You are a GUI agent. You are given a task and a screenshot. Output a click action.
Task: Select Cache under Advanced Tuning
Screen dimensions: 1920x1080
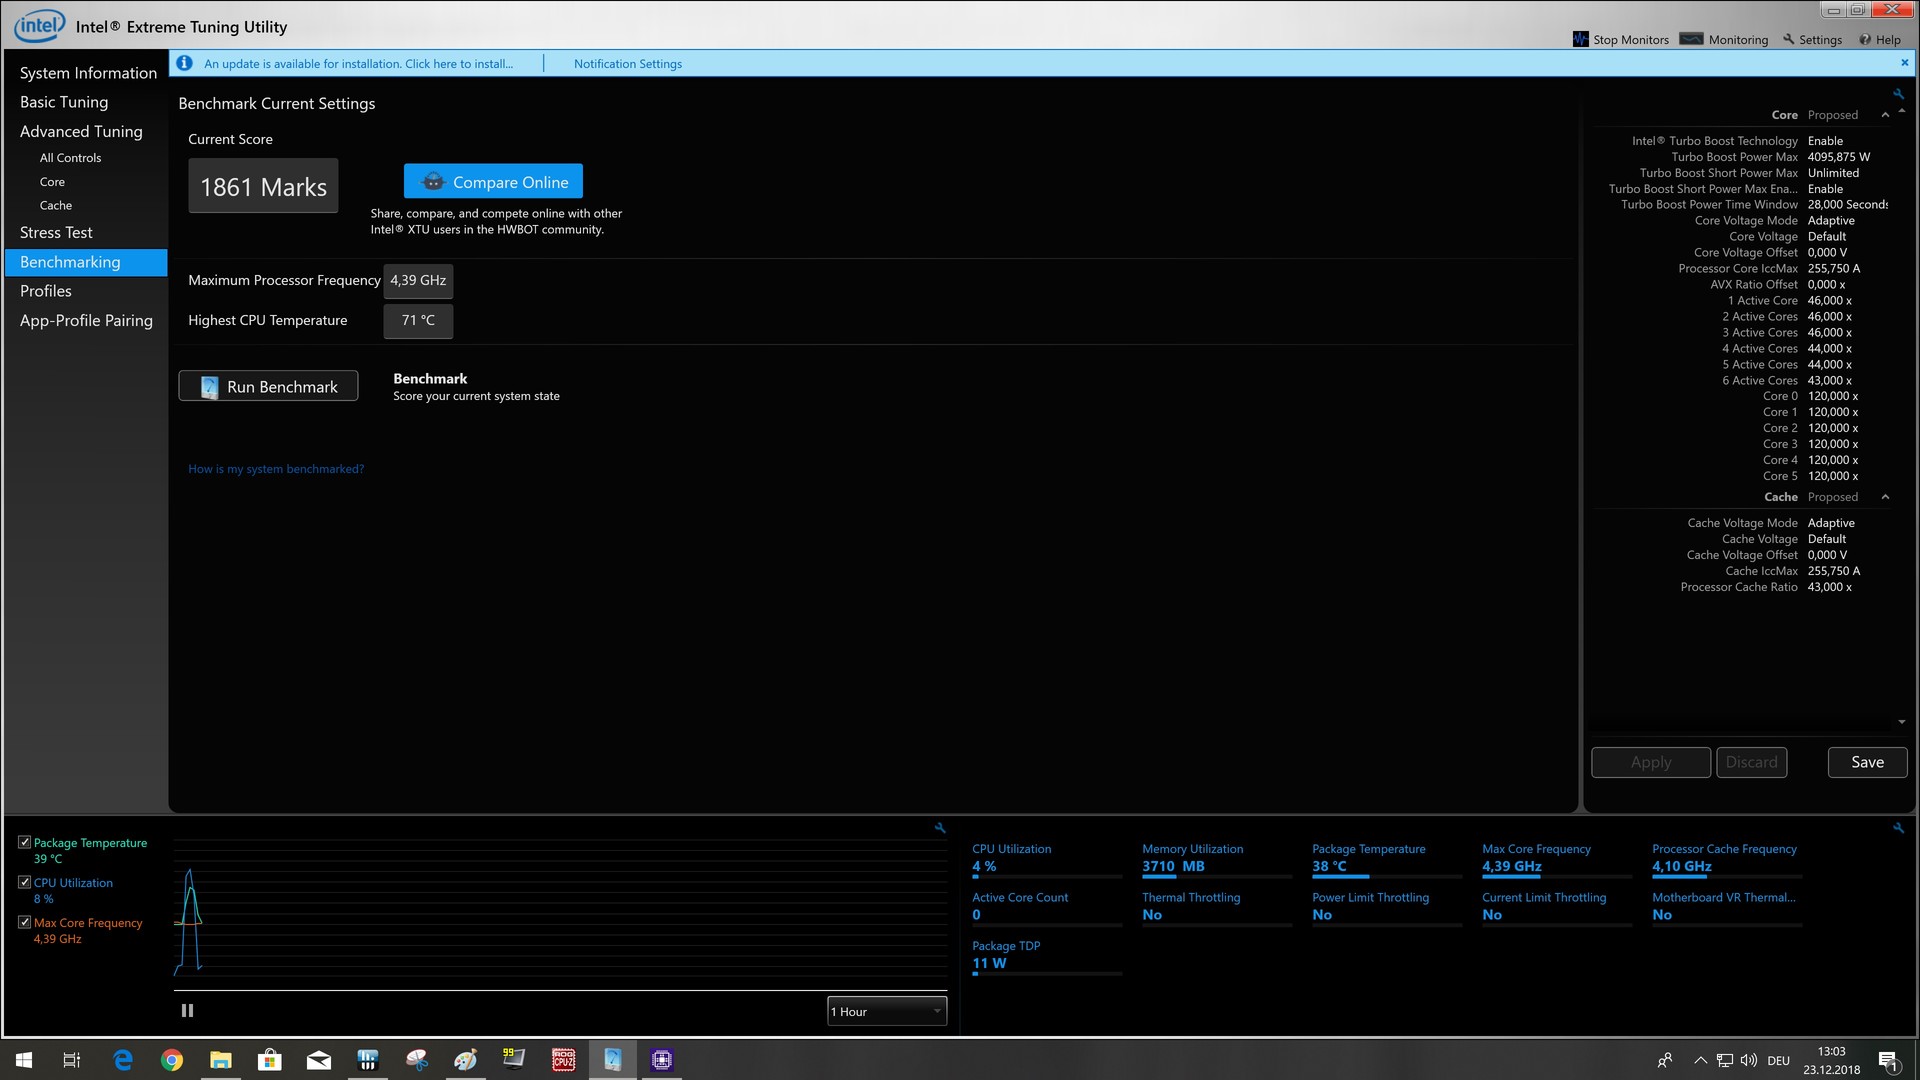pos(56,205)
